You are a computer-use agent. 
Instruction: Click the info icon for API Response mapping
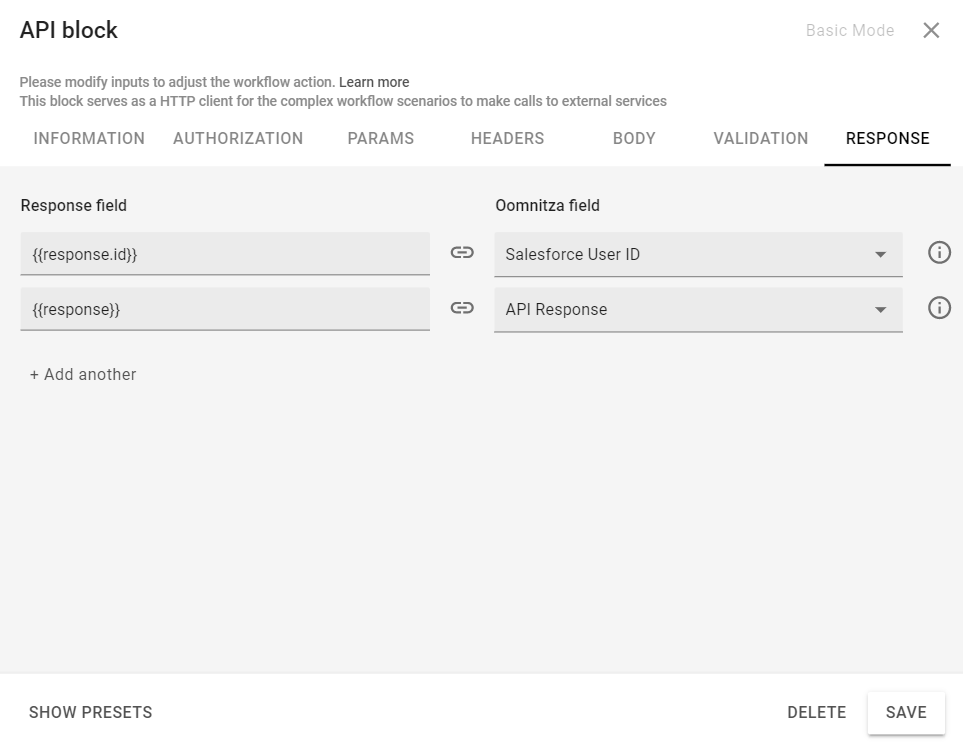coord(938,307)
